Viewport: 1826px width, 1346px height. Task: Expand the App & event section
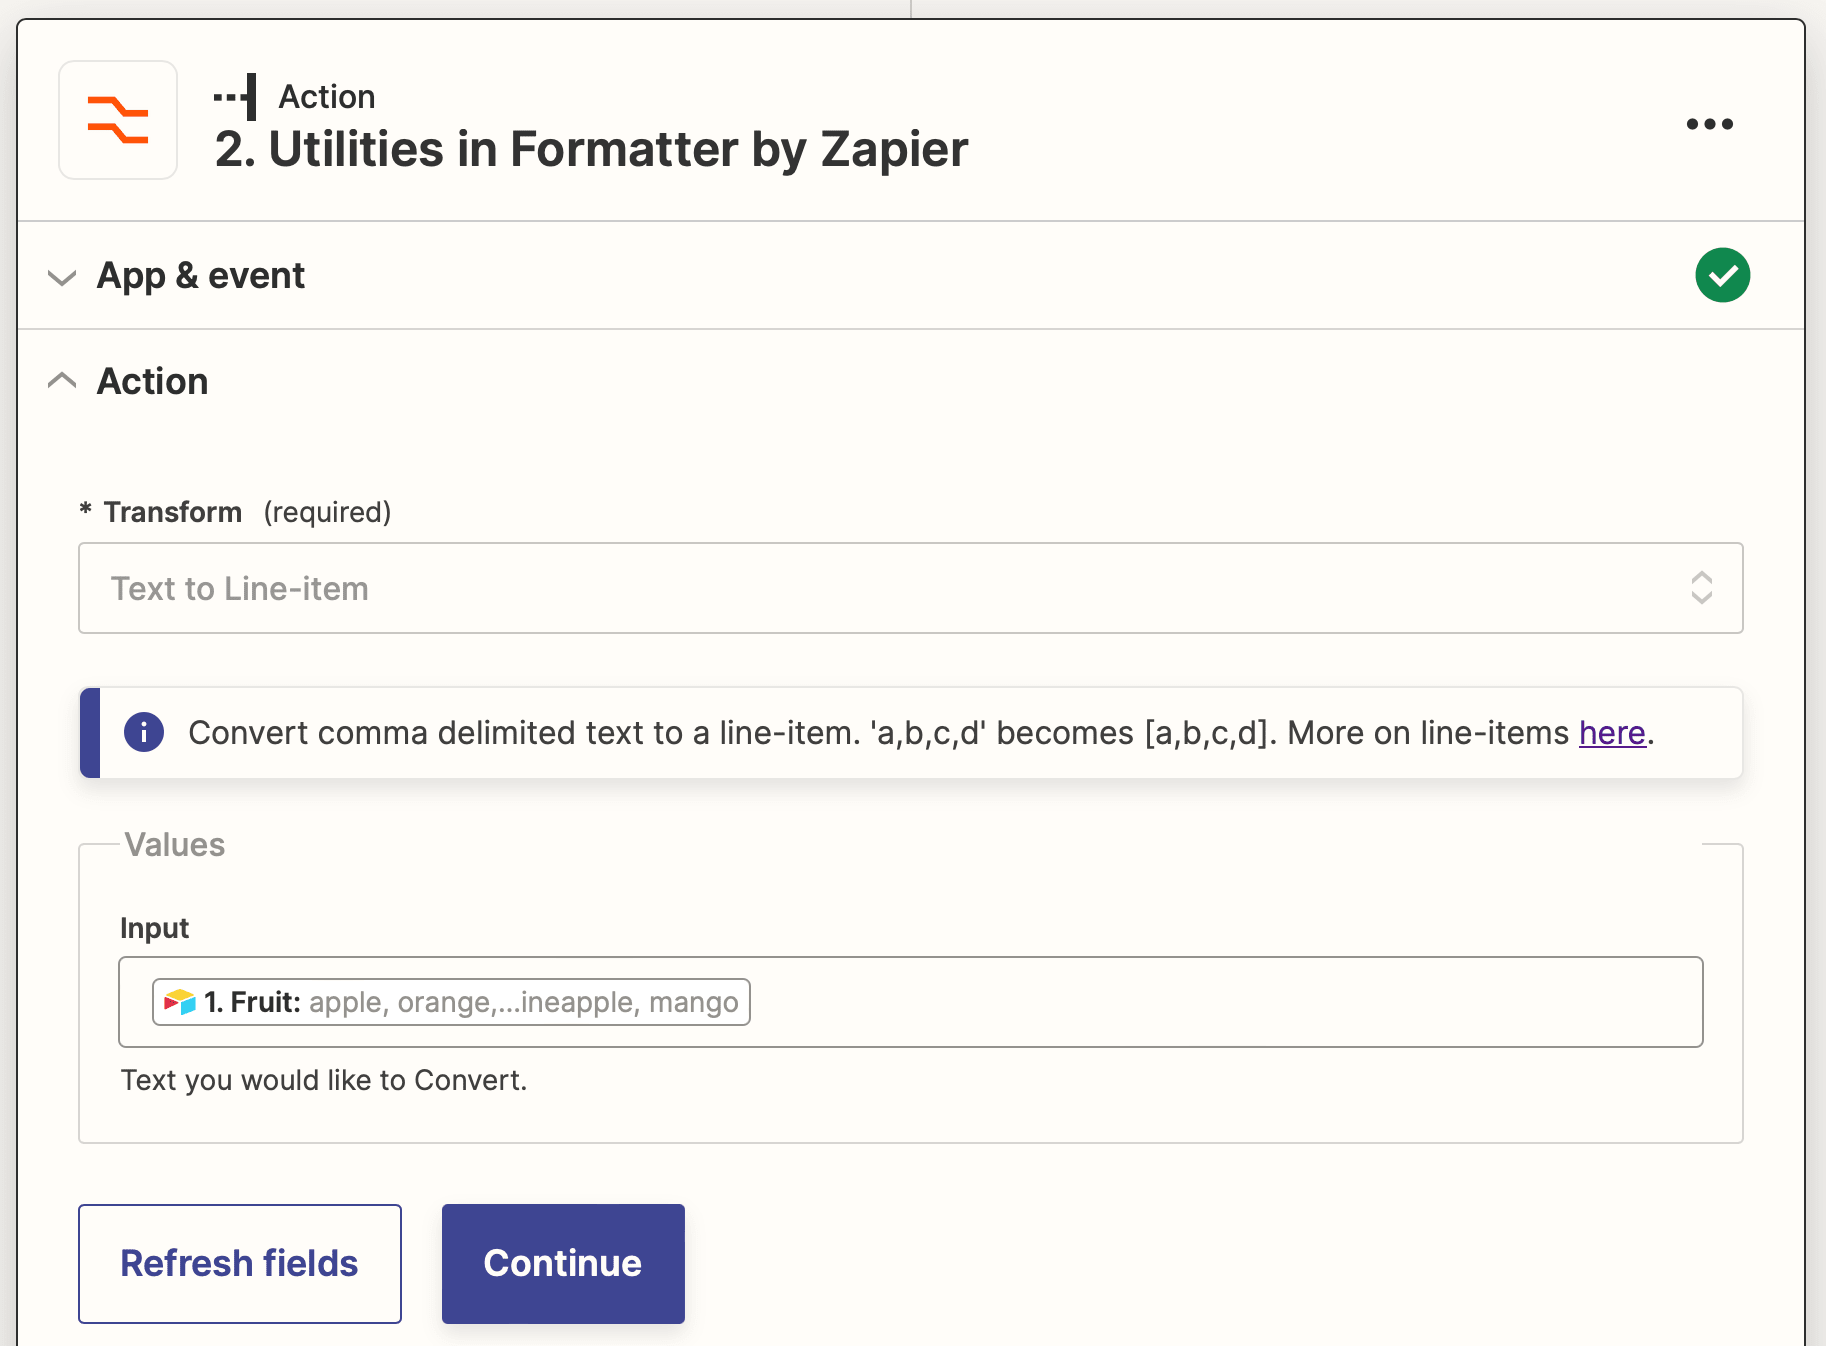click(62, 277)
